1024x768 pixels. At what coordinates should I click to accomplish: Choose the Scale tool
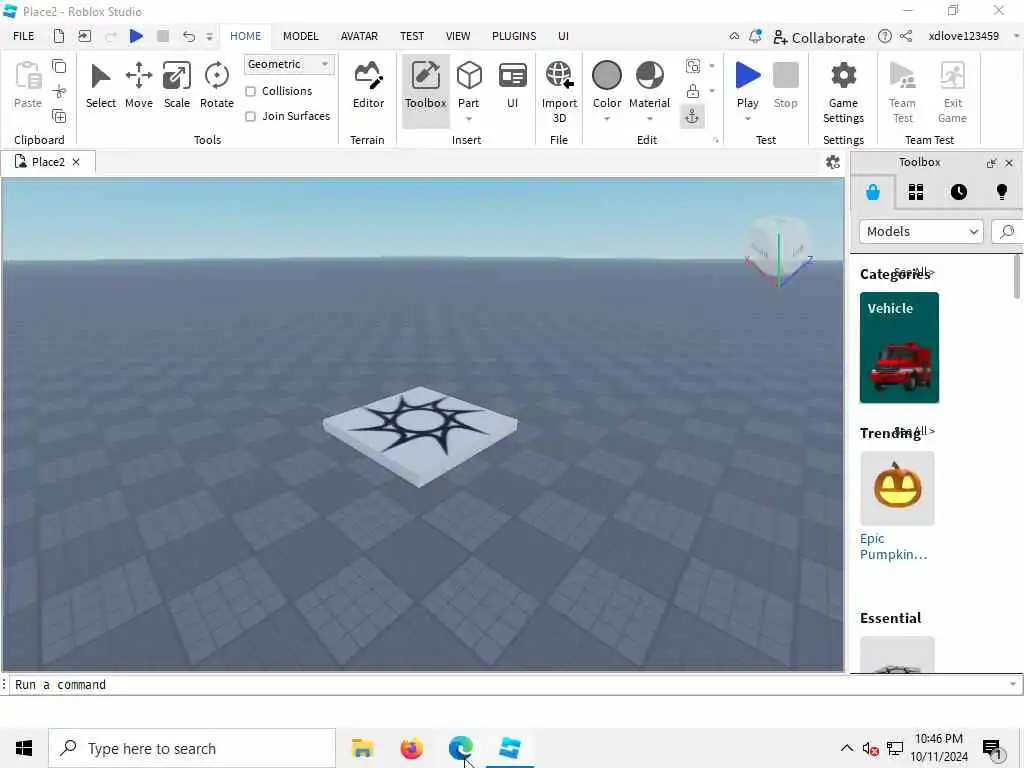[176, 86]
